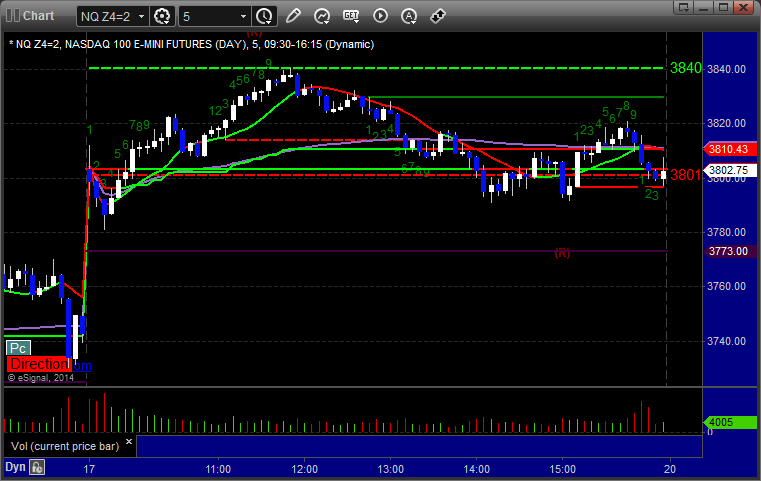Viewport: 761px width, 481px height.
Task: Expand the interval 5 dropdown
Action: (243, 17)
